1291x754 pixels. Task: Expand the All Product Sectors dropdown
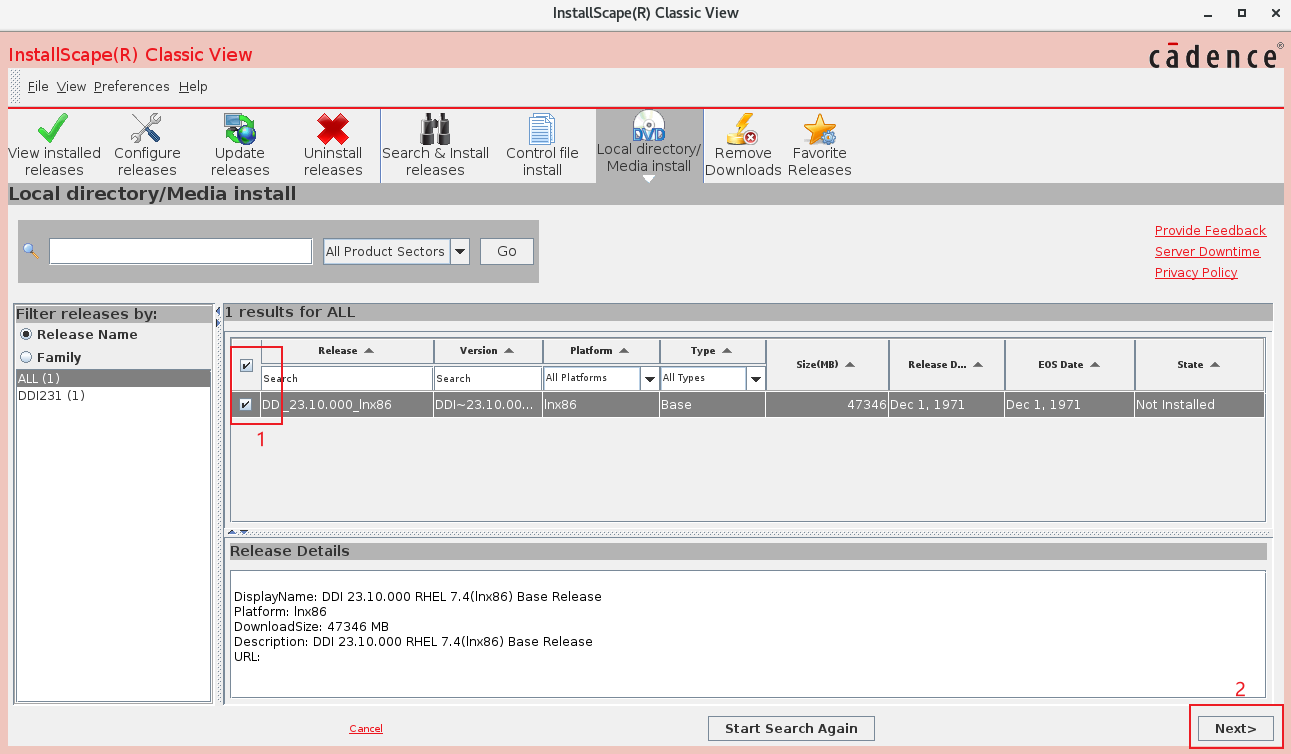460,252
